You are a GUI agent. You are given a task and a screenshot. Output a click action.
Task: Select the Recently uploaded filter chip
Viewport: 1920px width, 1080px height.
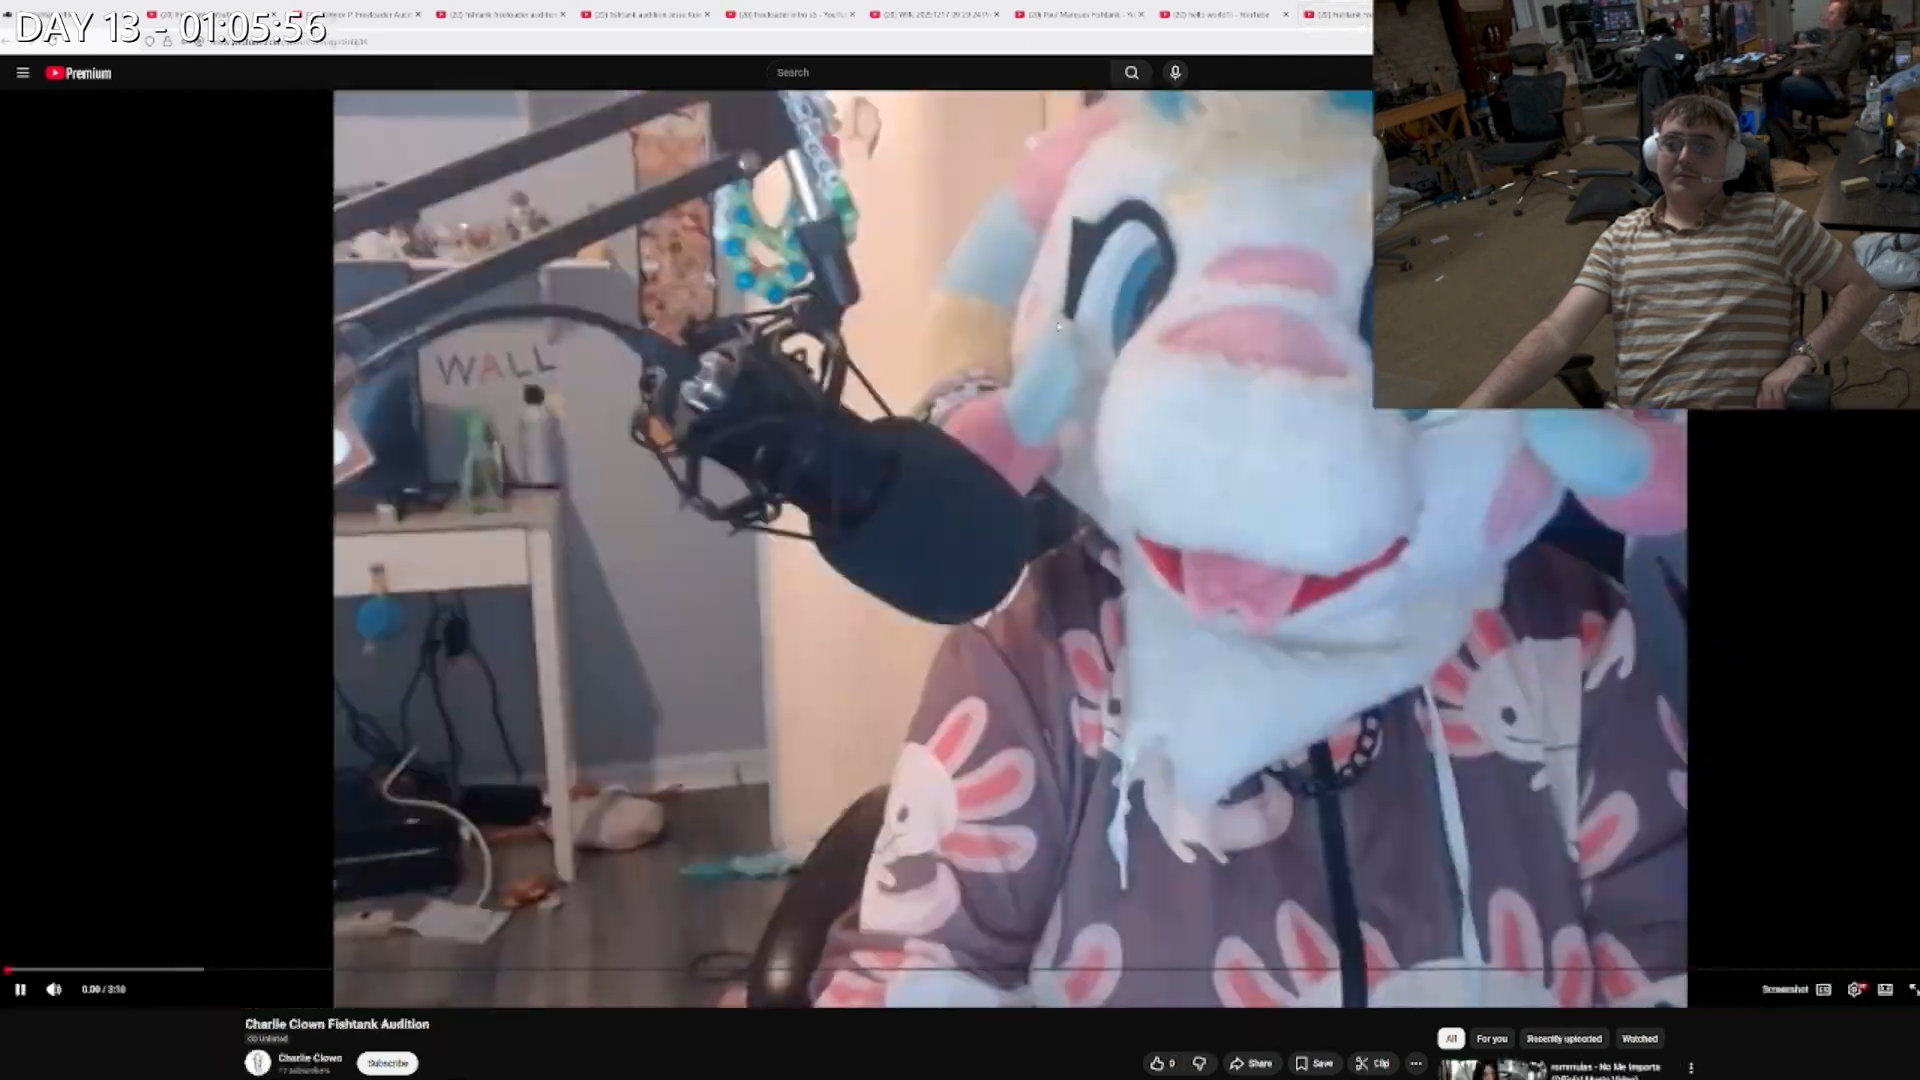click(1564, 1039)
